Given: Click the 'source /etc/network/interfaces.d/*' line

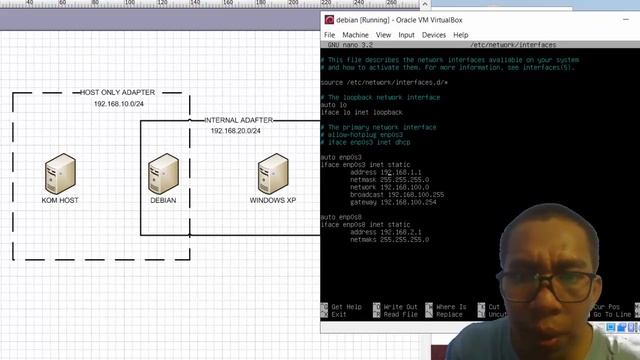Looking at the screenshot, I should coord(384,82).
